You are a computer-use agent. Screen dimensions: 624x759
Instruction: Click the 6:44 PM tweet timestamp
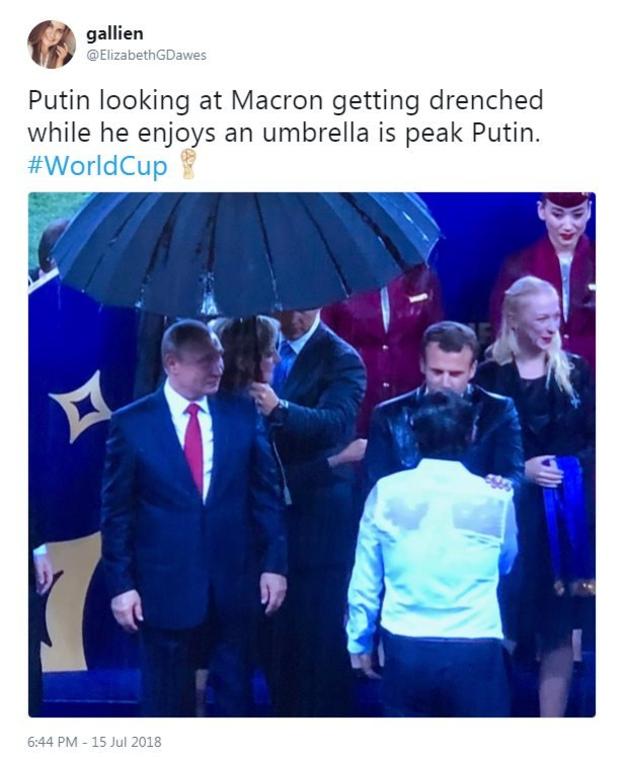[52, 742]
